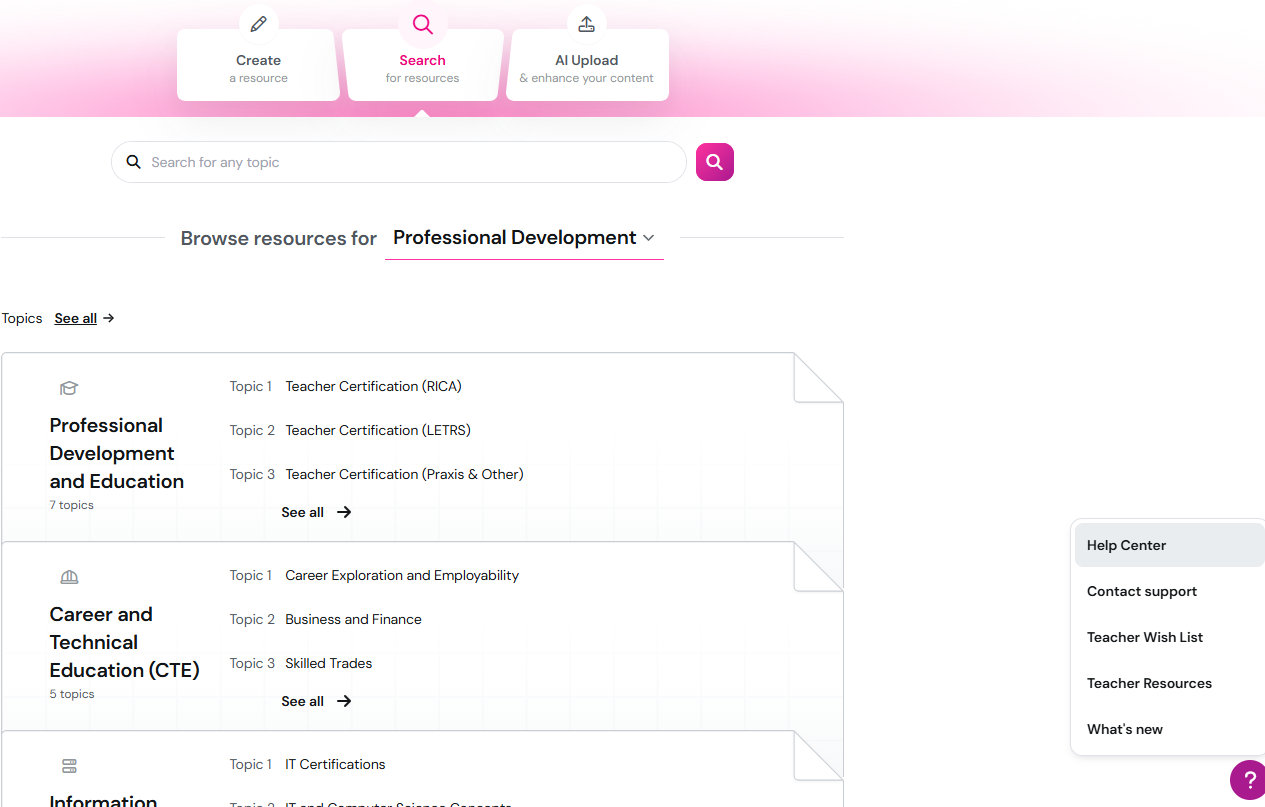This screenshot has width=1265, height=807.
Task: Open Teacher Certification (RICA) topic
Action: [373, 386]
